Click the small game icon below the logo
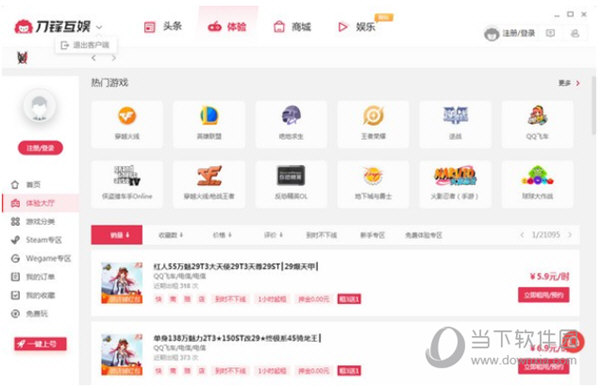The width and height of the screenshot is (600, 388). pyautogui.click(x=22, y=57)
